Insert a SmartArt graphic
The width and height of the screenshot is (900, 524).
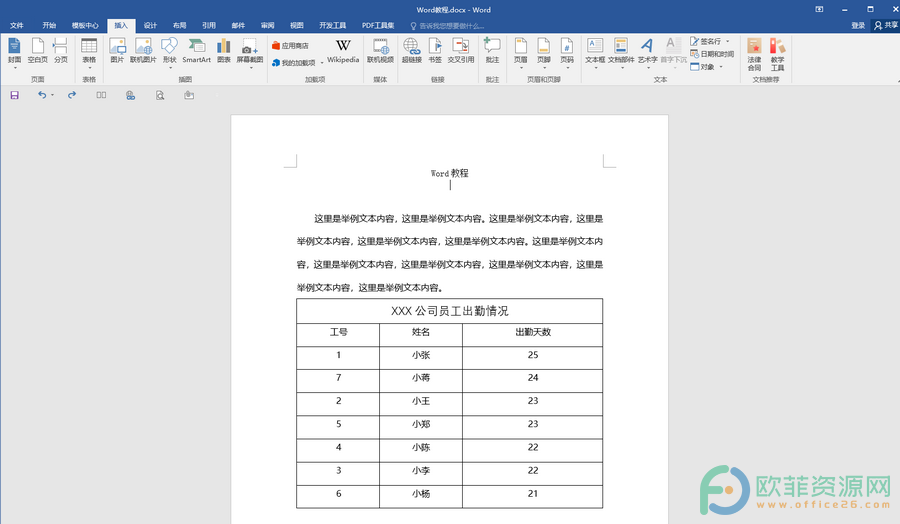[x=196, y=51]
